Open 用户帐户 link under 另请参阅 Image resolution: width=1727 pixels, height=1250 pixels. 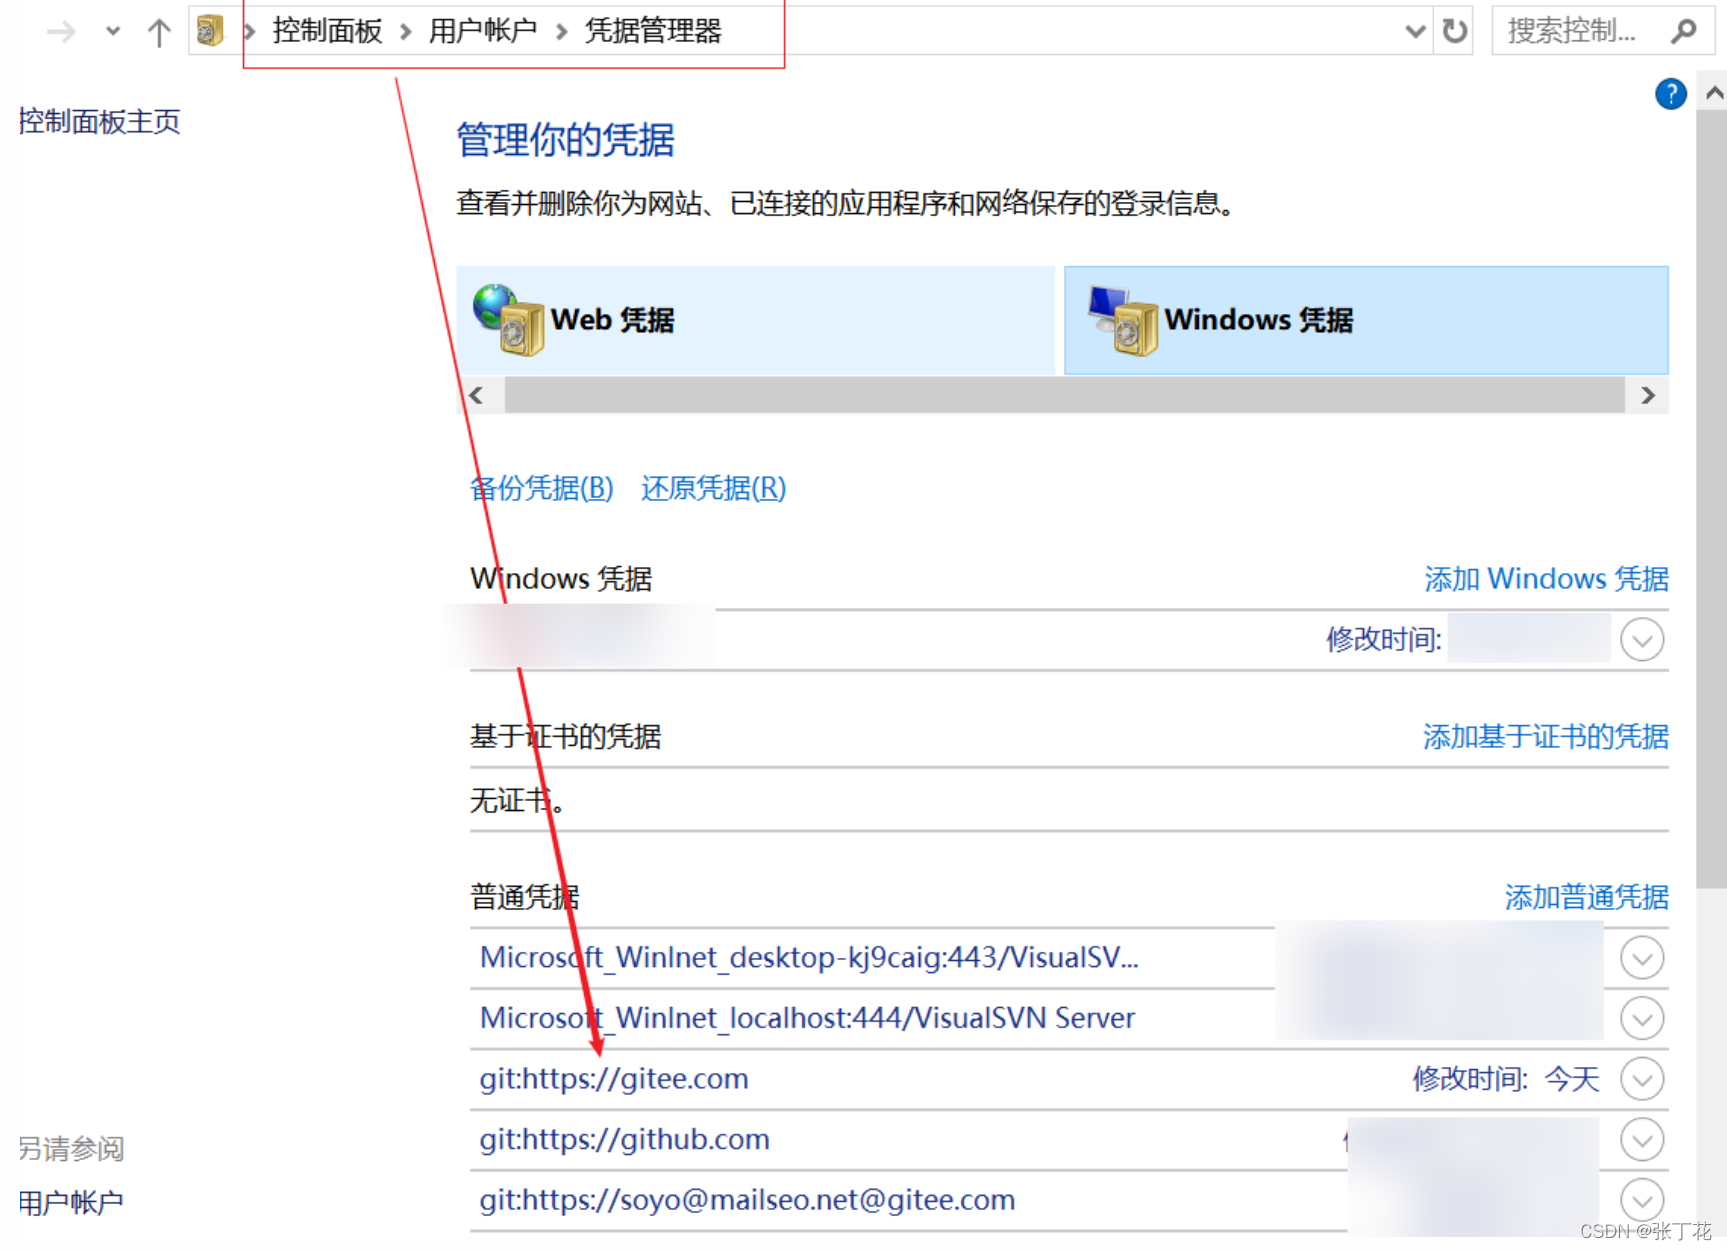click(x=71, y=1202)
